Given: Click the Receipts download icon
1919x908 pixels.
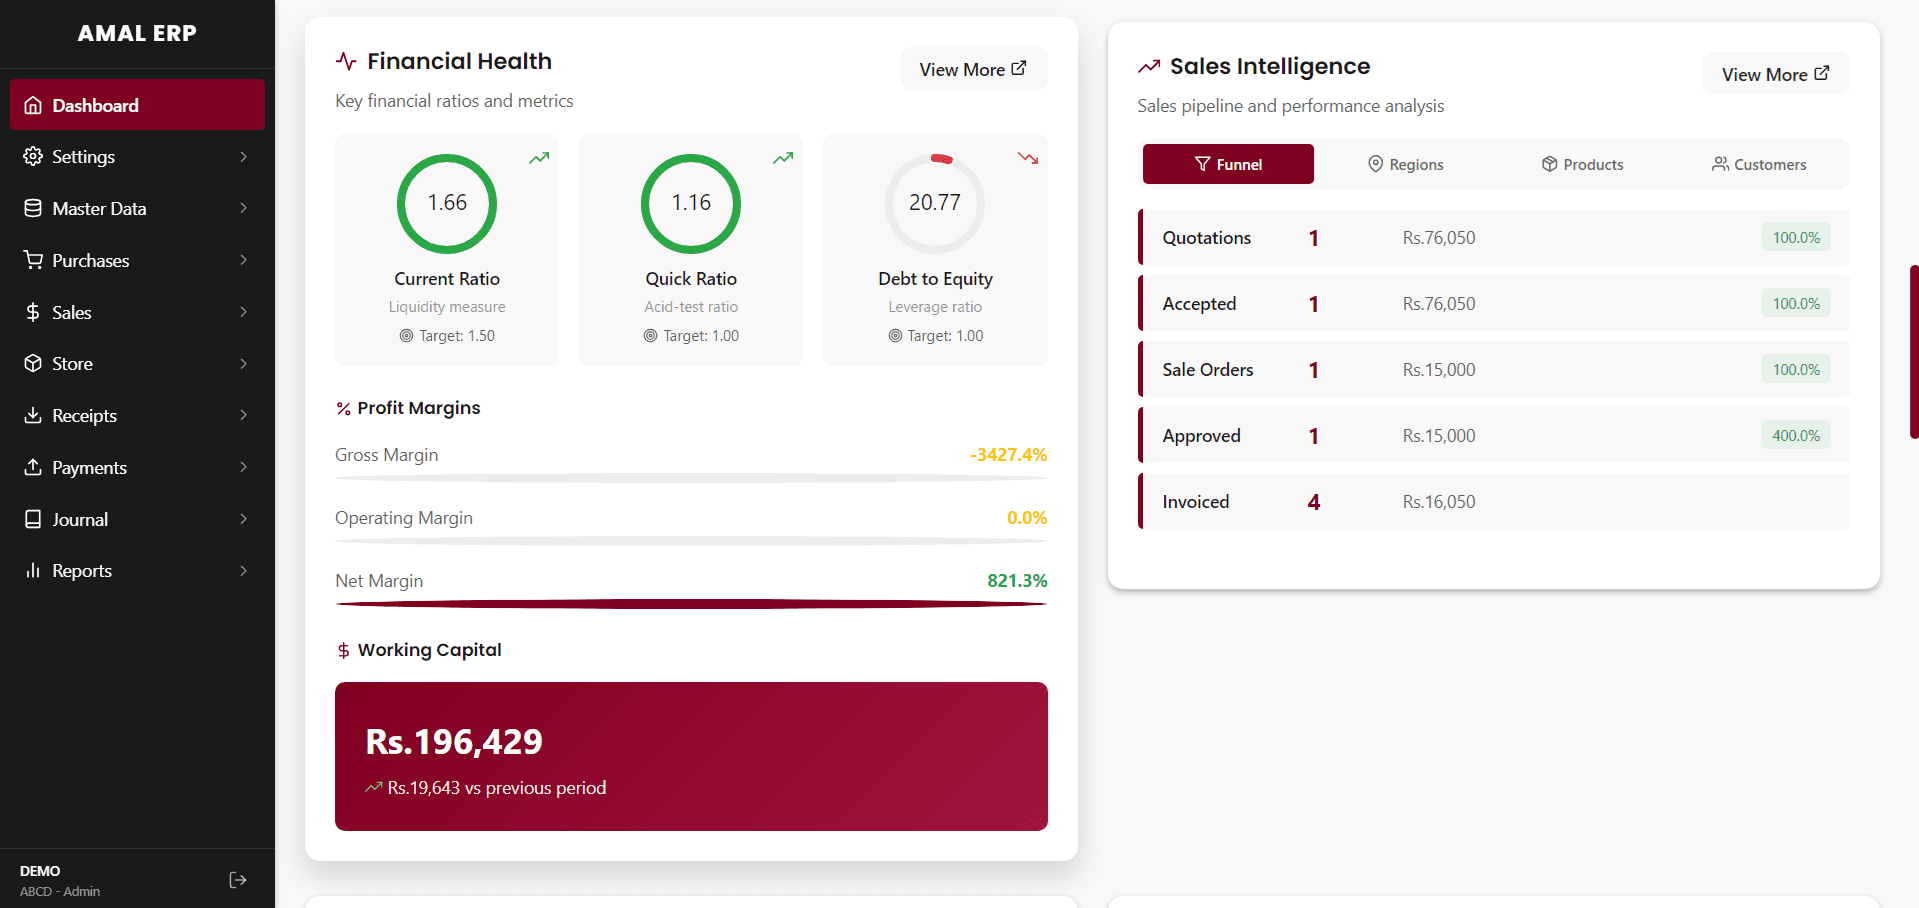Looking at the screenshot, I should point(33,415).
